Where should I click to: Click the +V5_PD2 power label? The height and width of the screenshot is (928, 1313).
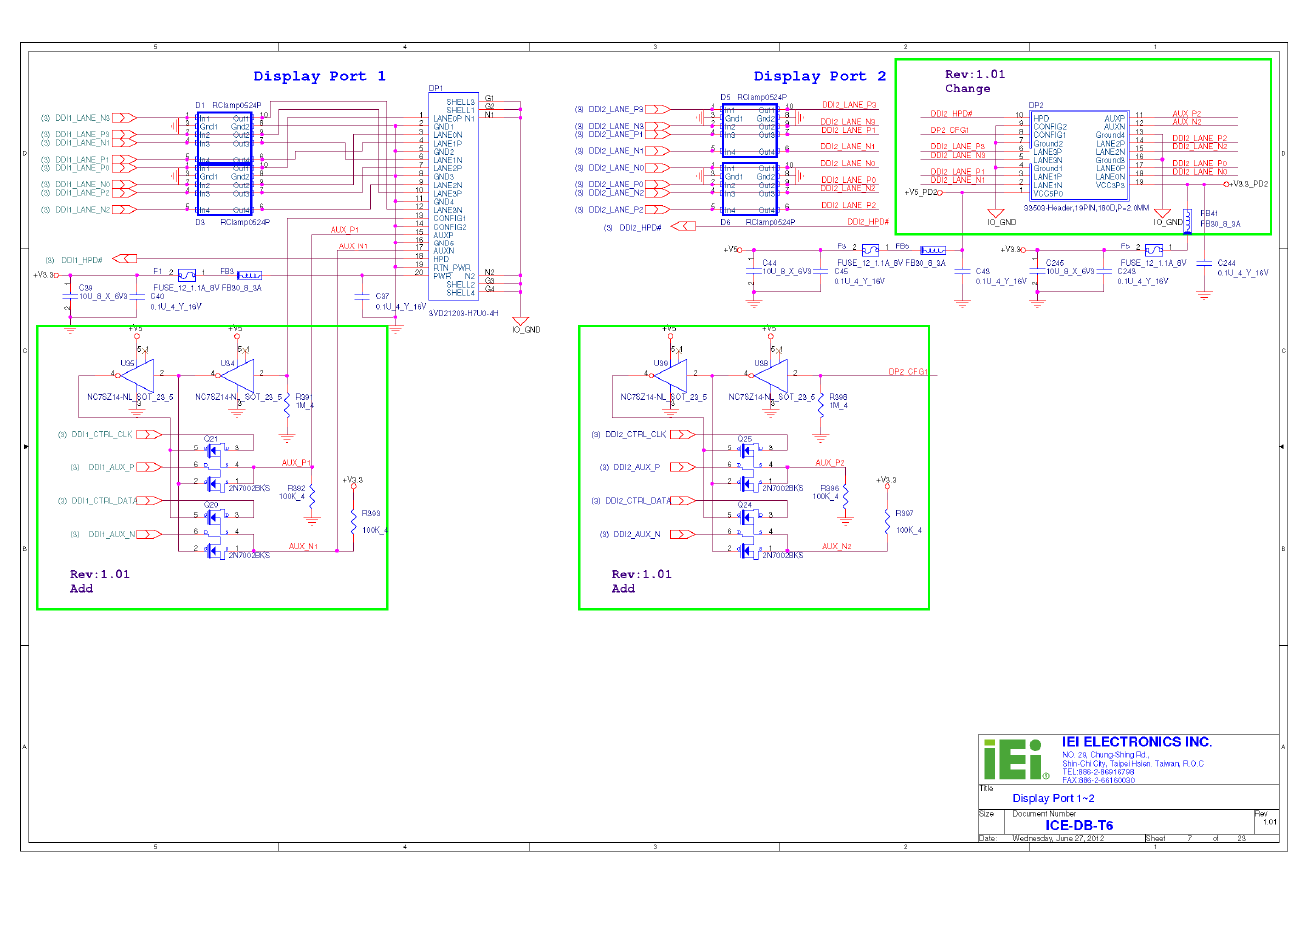(x=920, y=192)
